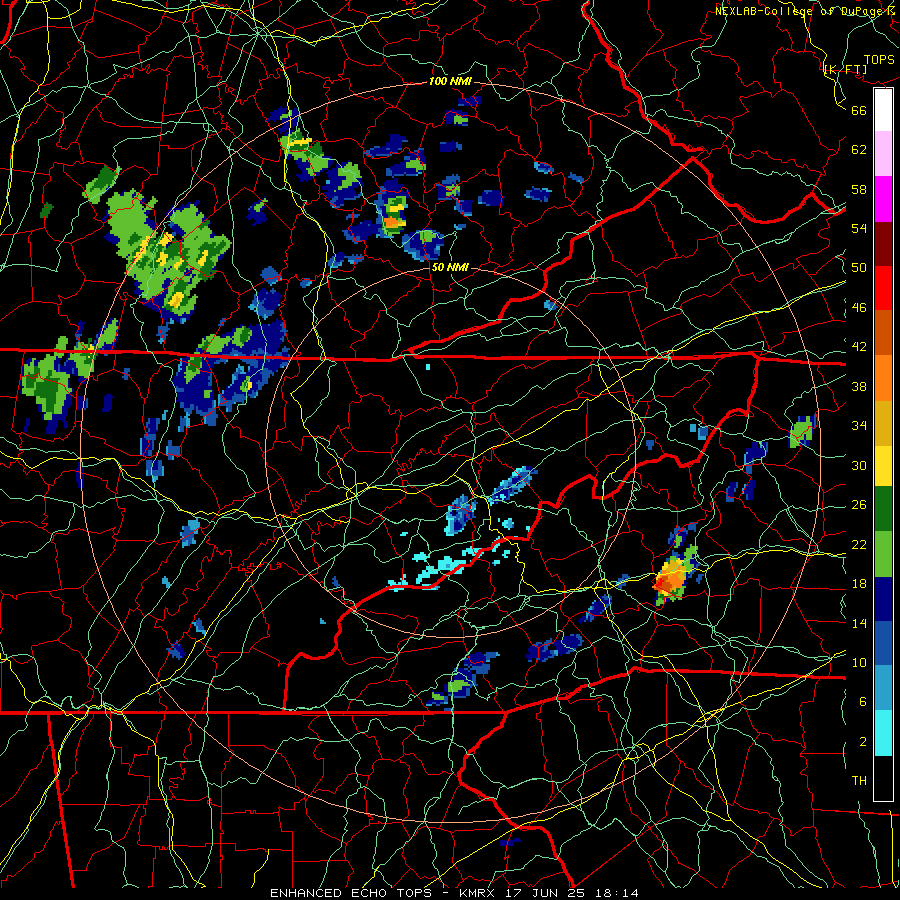This screenshot has width=900, height=900.
Task: Click the '58' legend value
Action: (859, 189)
